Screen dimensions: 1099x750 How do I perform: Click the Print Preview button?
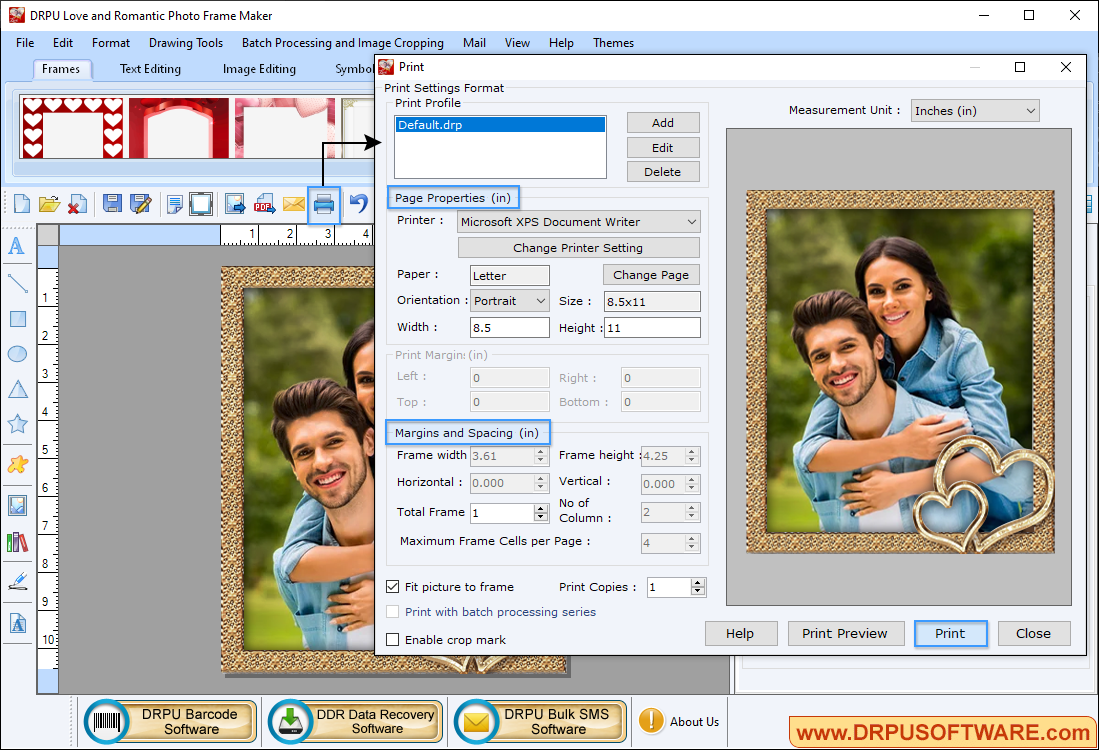tap(845, 633)
